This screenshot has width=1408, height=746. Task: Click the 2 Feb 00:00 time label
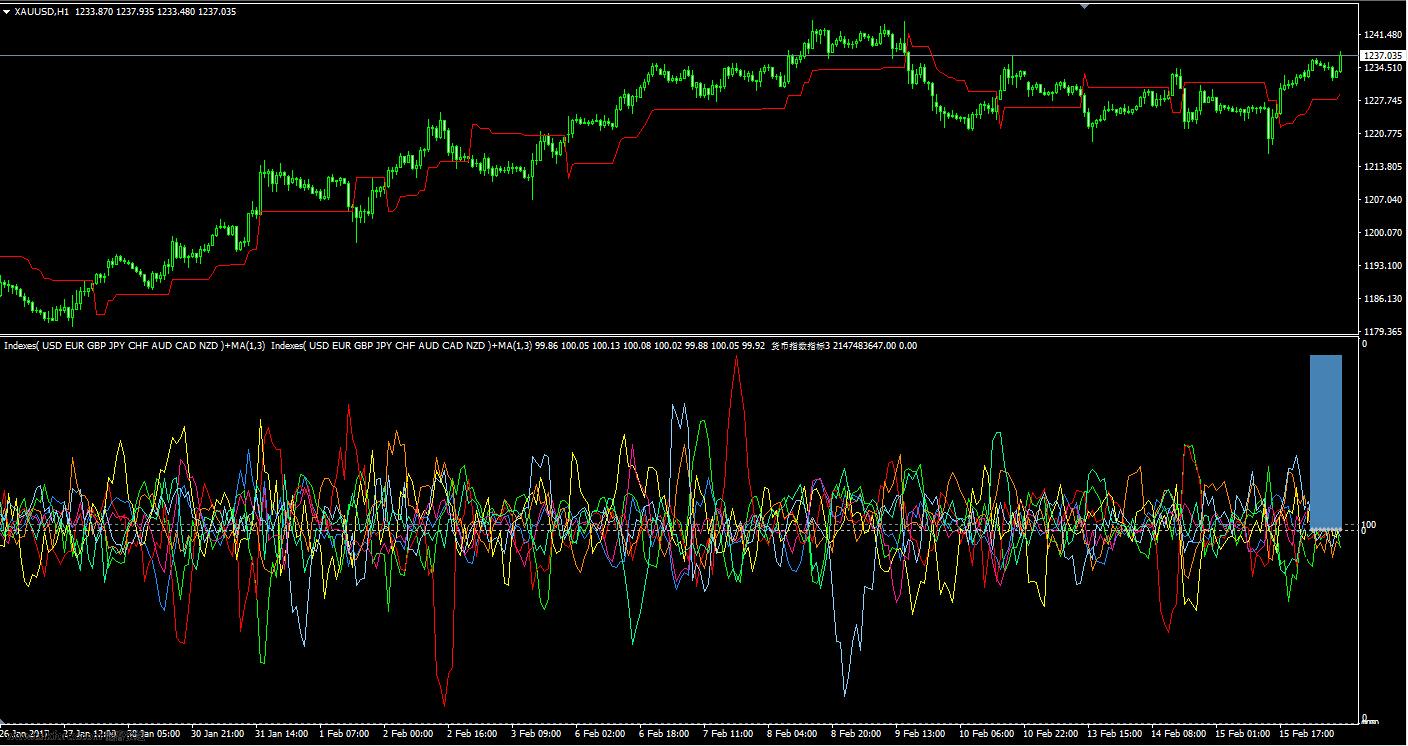click(408, 734)
